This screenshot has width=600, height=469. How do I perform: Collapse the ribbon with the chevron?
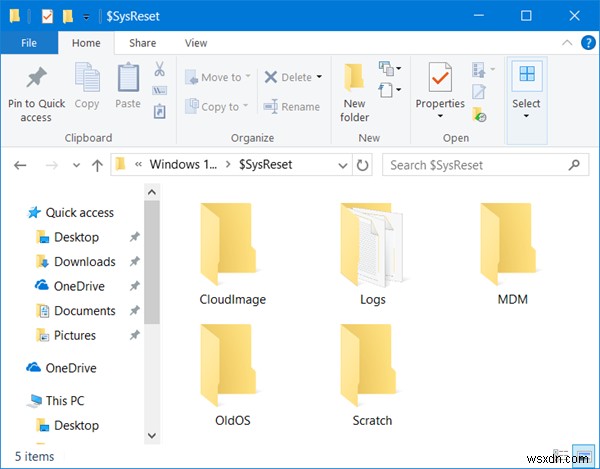pos(567,42)
